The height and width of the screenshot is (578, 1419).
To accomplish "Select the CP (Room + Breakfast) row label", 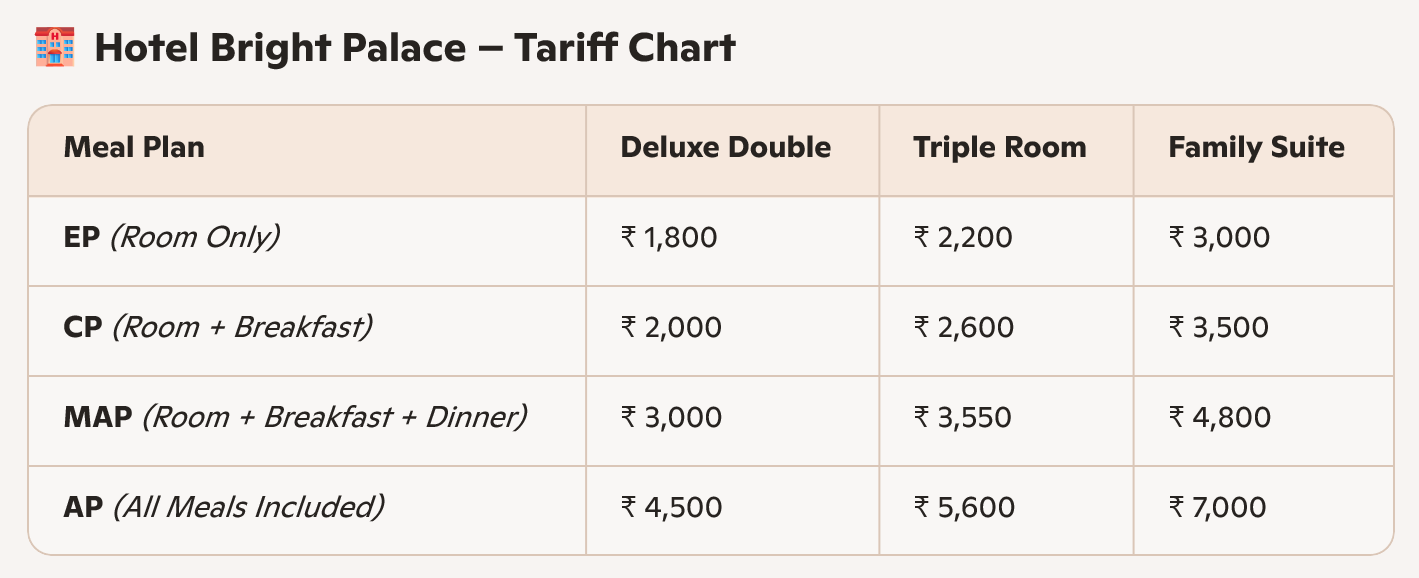I will (x=218, y=327).
